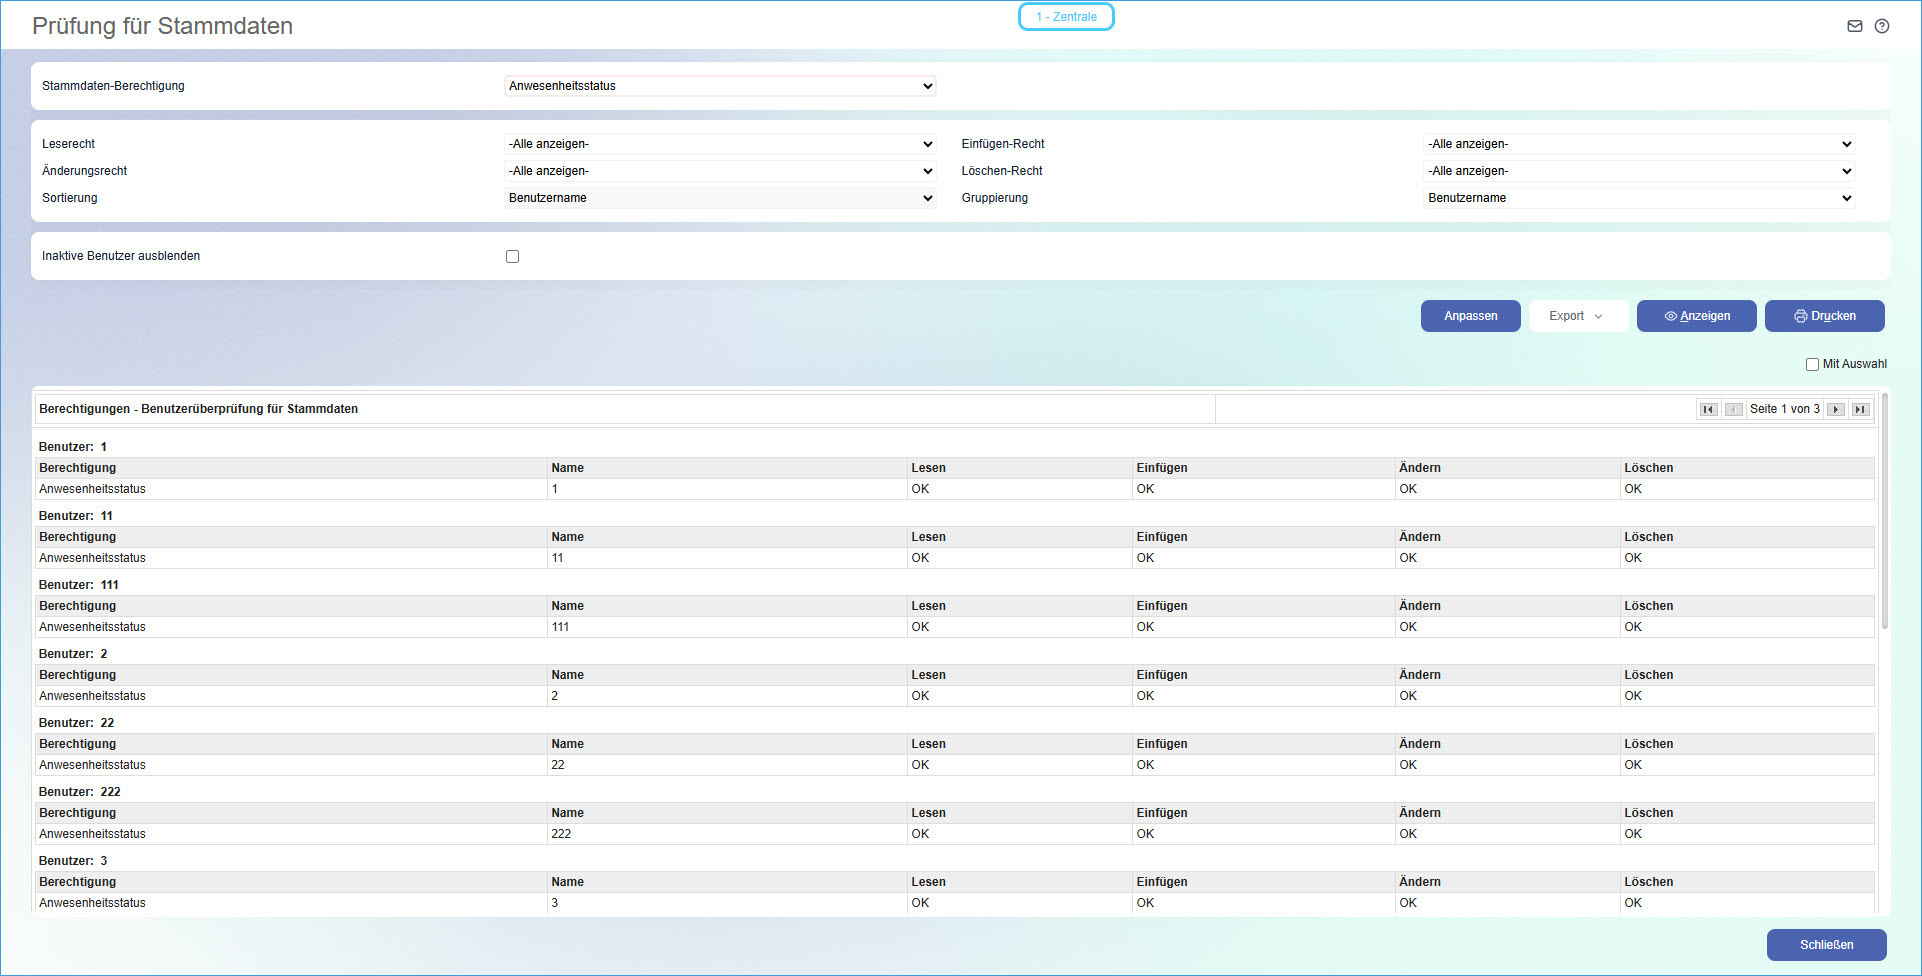Click the Schließen button
The height and width of the screenshot is (976, 1922).
coord(1826,945)
